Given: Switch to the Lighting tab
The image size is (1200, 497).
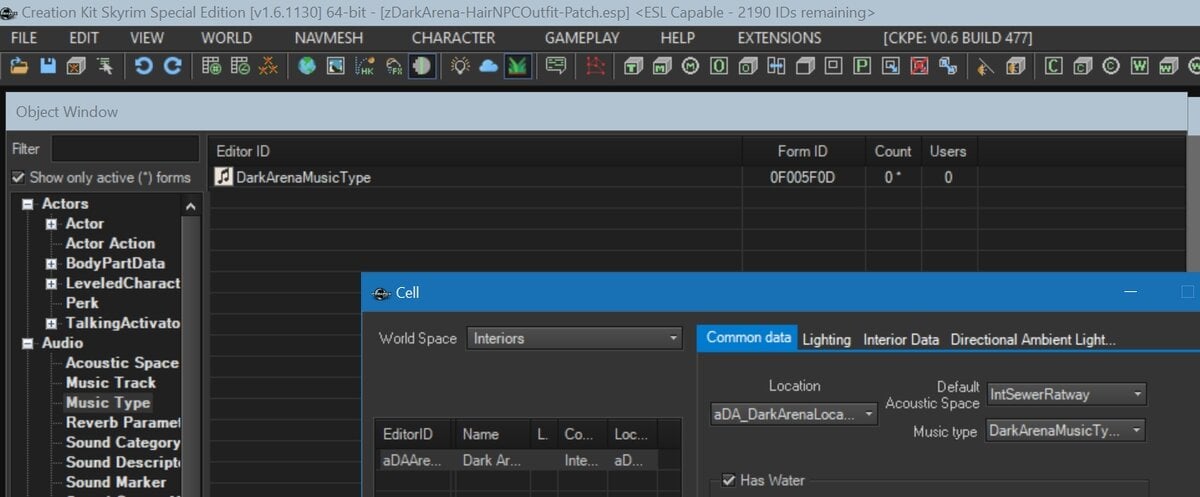Looking at the screenshot, I should click(x=827, y=339).
